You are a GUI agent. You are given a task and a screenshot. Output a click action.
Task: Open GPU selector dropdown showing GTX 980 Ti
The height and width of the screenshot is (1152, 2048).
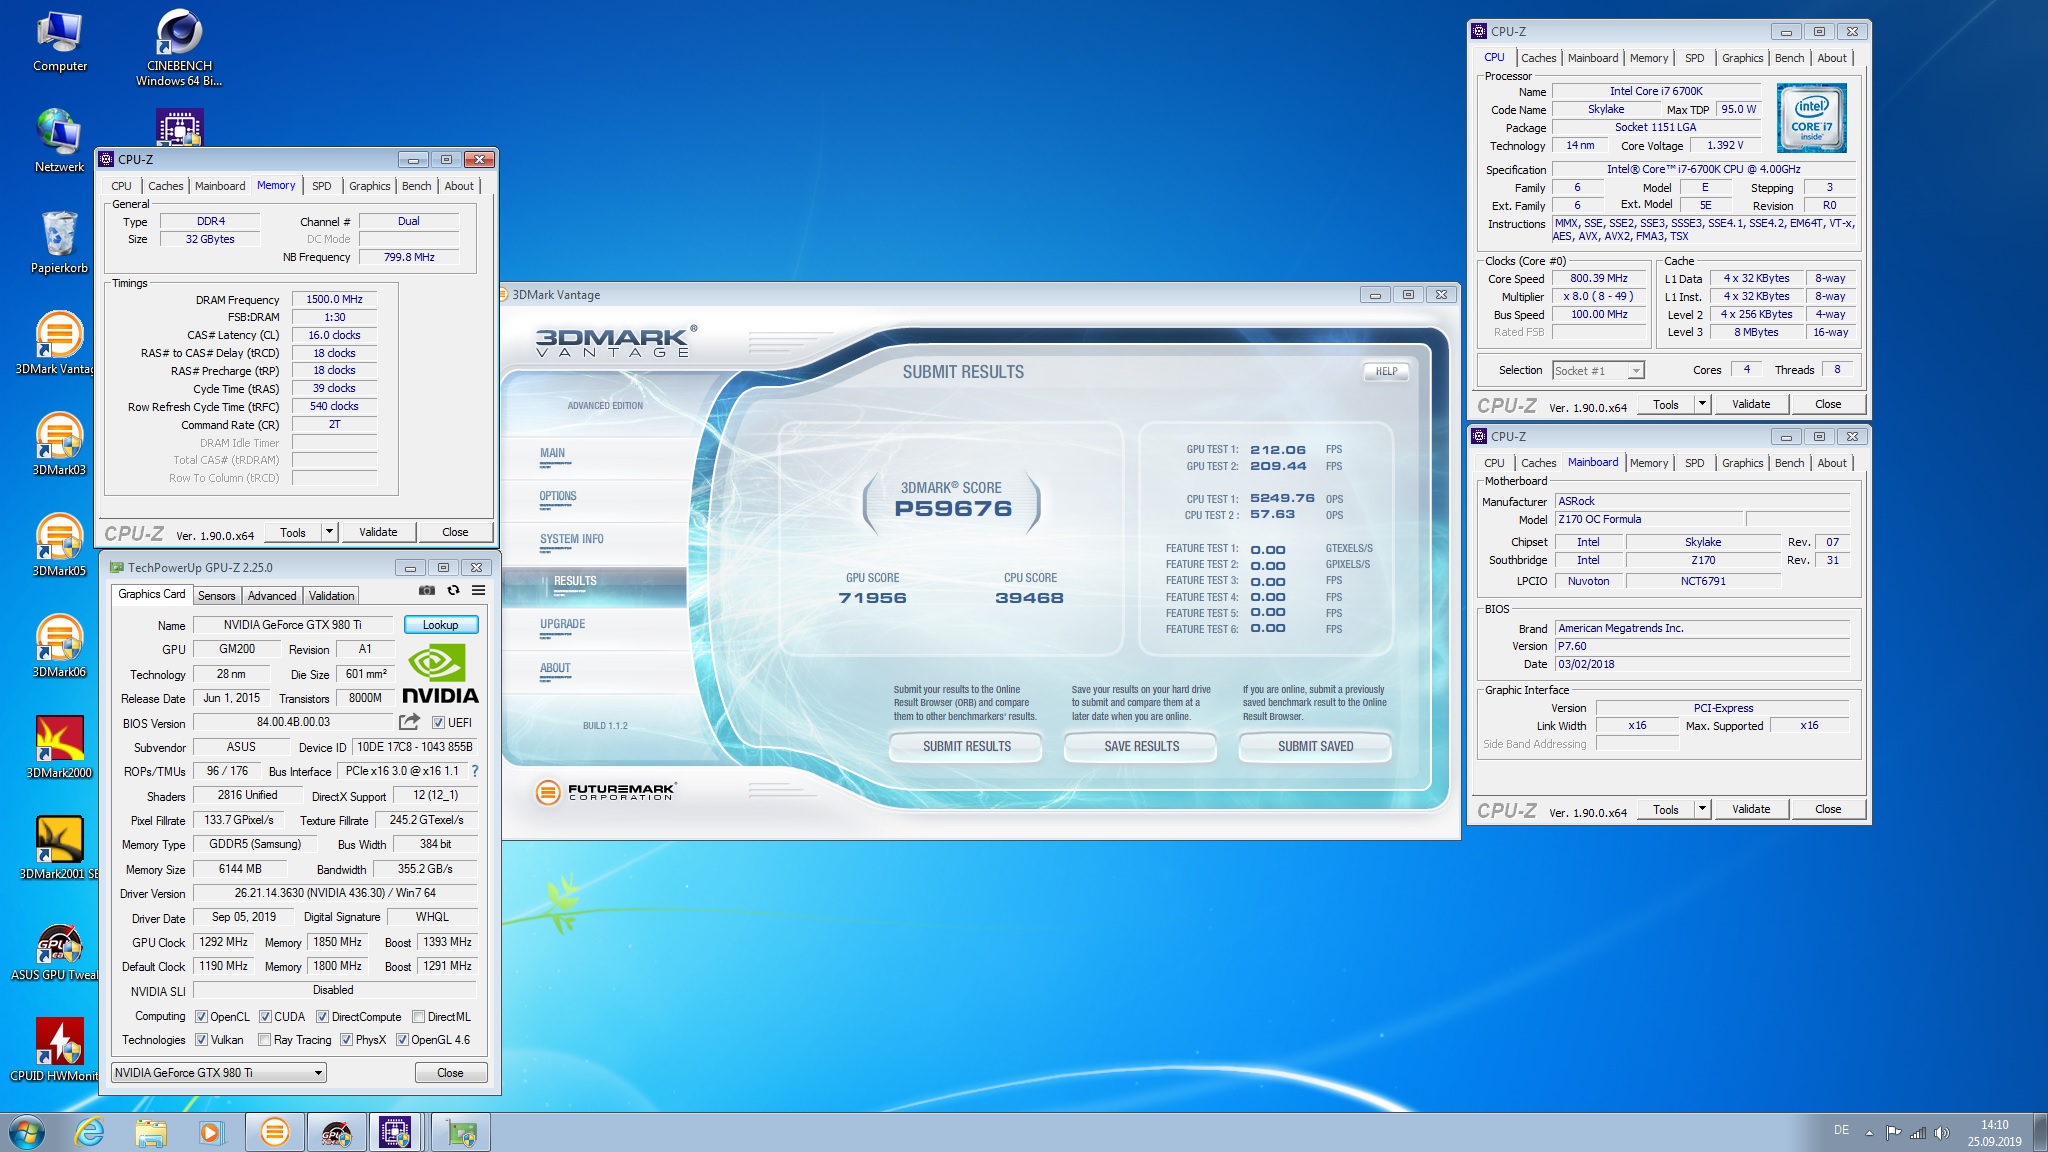click(219, 1073)
